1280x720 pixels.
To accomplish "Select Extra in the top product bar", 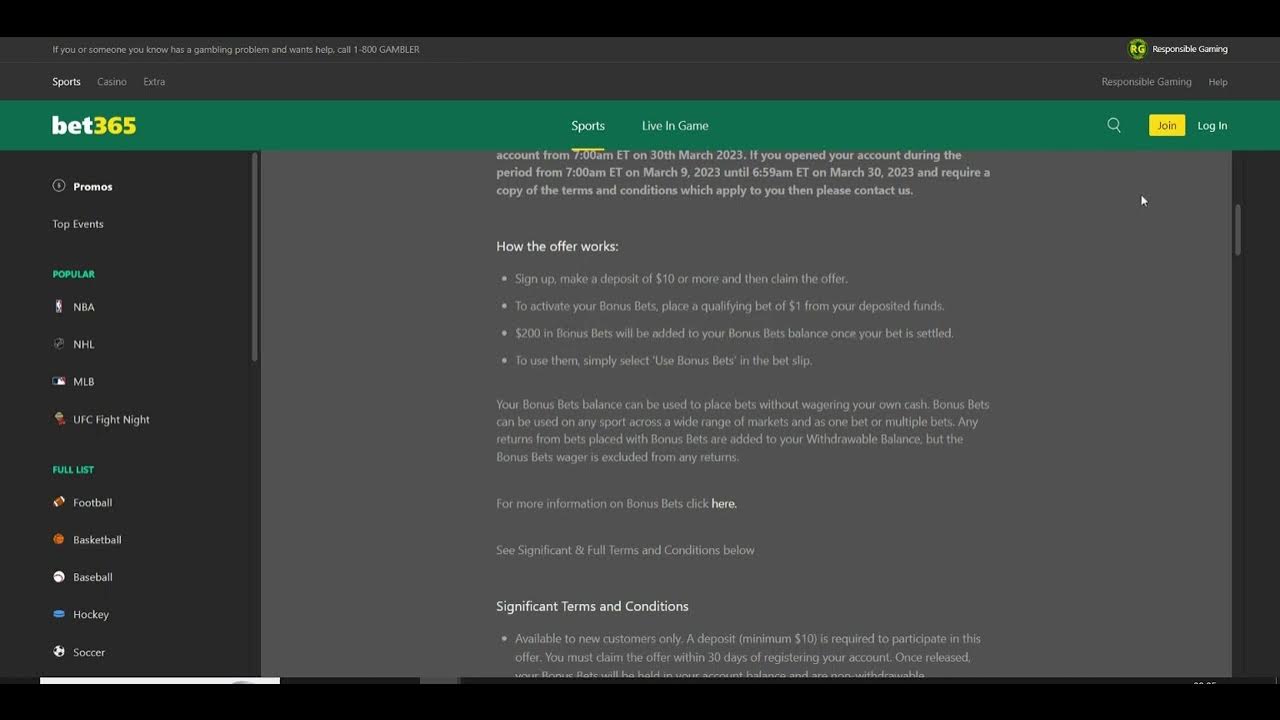I will coord(154,82).
